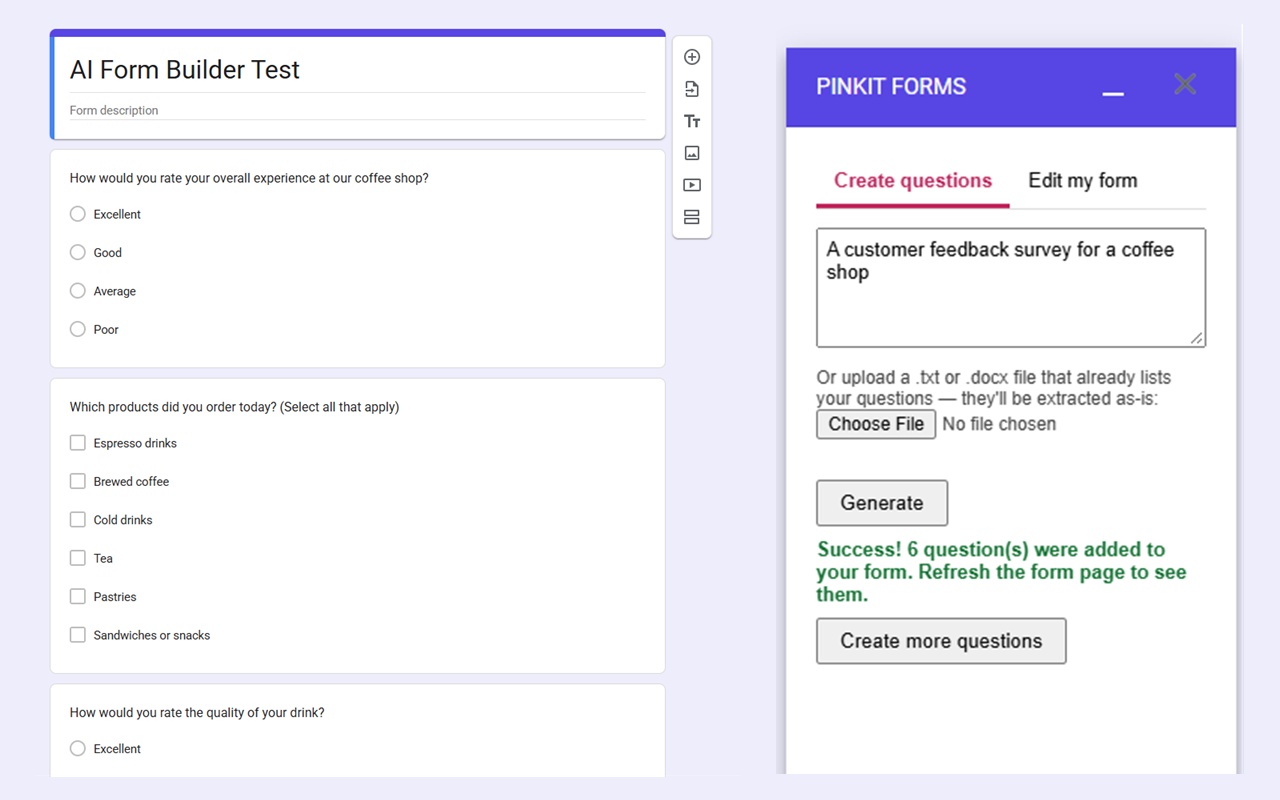Click the Import questions icon
The width and height of the screenshot is (1280, 800).
click(x=692, y=89)
